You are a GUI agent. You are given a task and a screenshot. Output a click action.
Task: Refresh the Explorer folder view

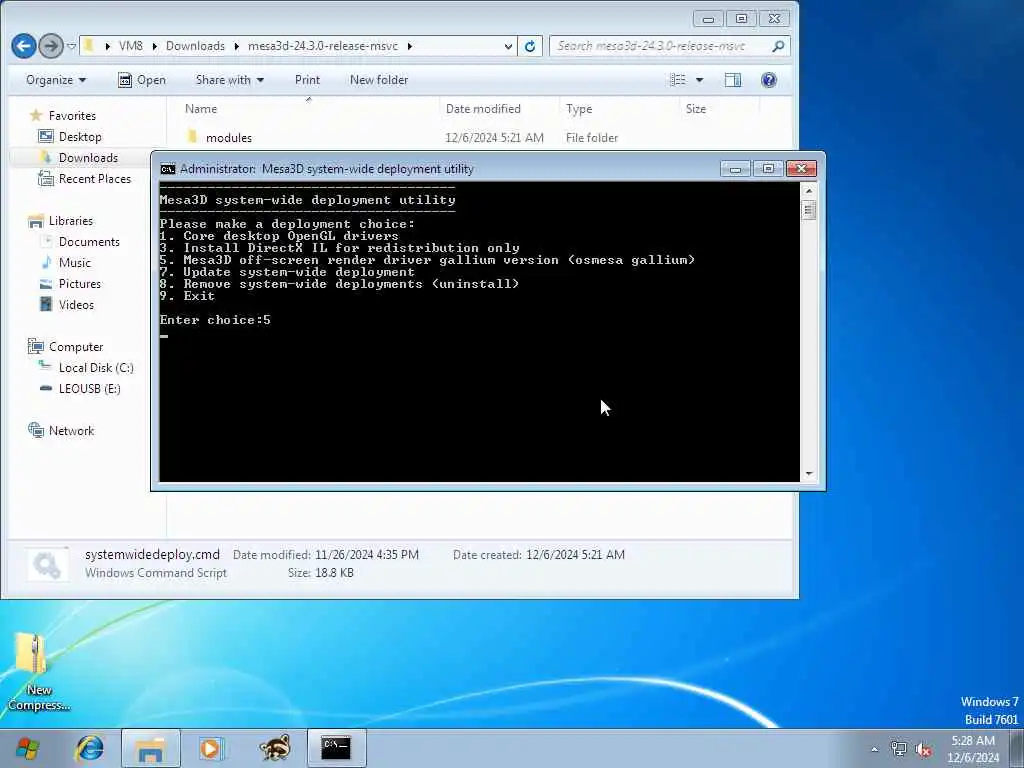coord(530,46)
